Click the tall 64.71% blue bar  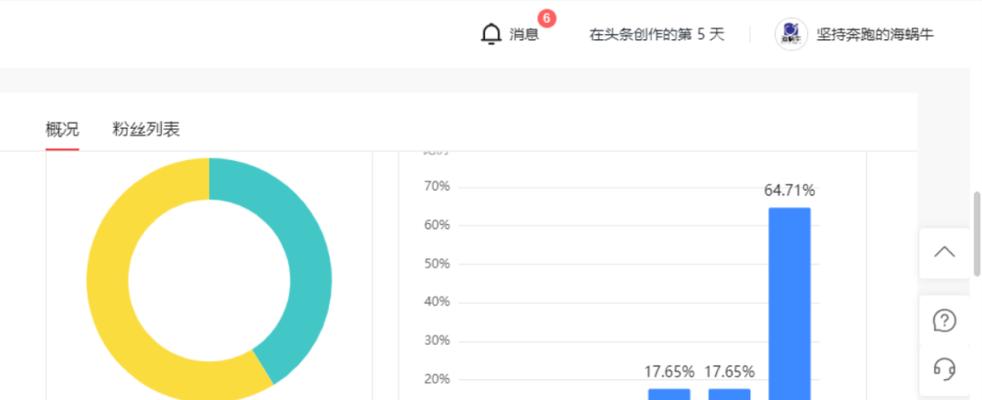click(789, 304)
